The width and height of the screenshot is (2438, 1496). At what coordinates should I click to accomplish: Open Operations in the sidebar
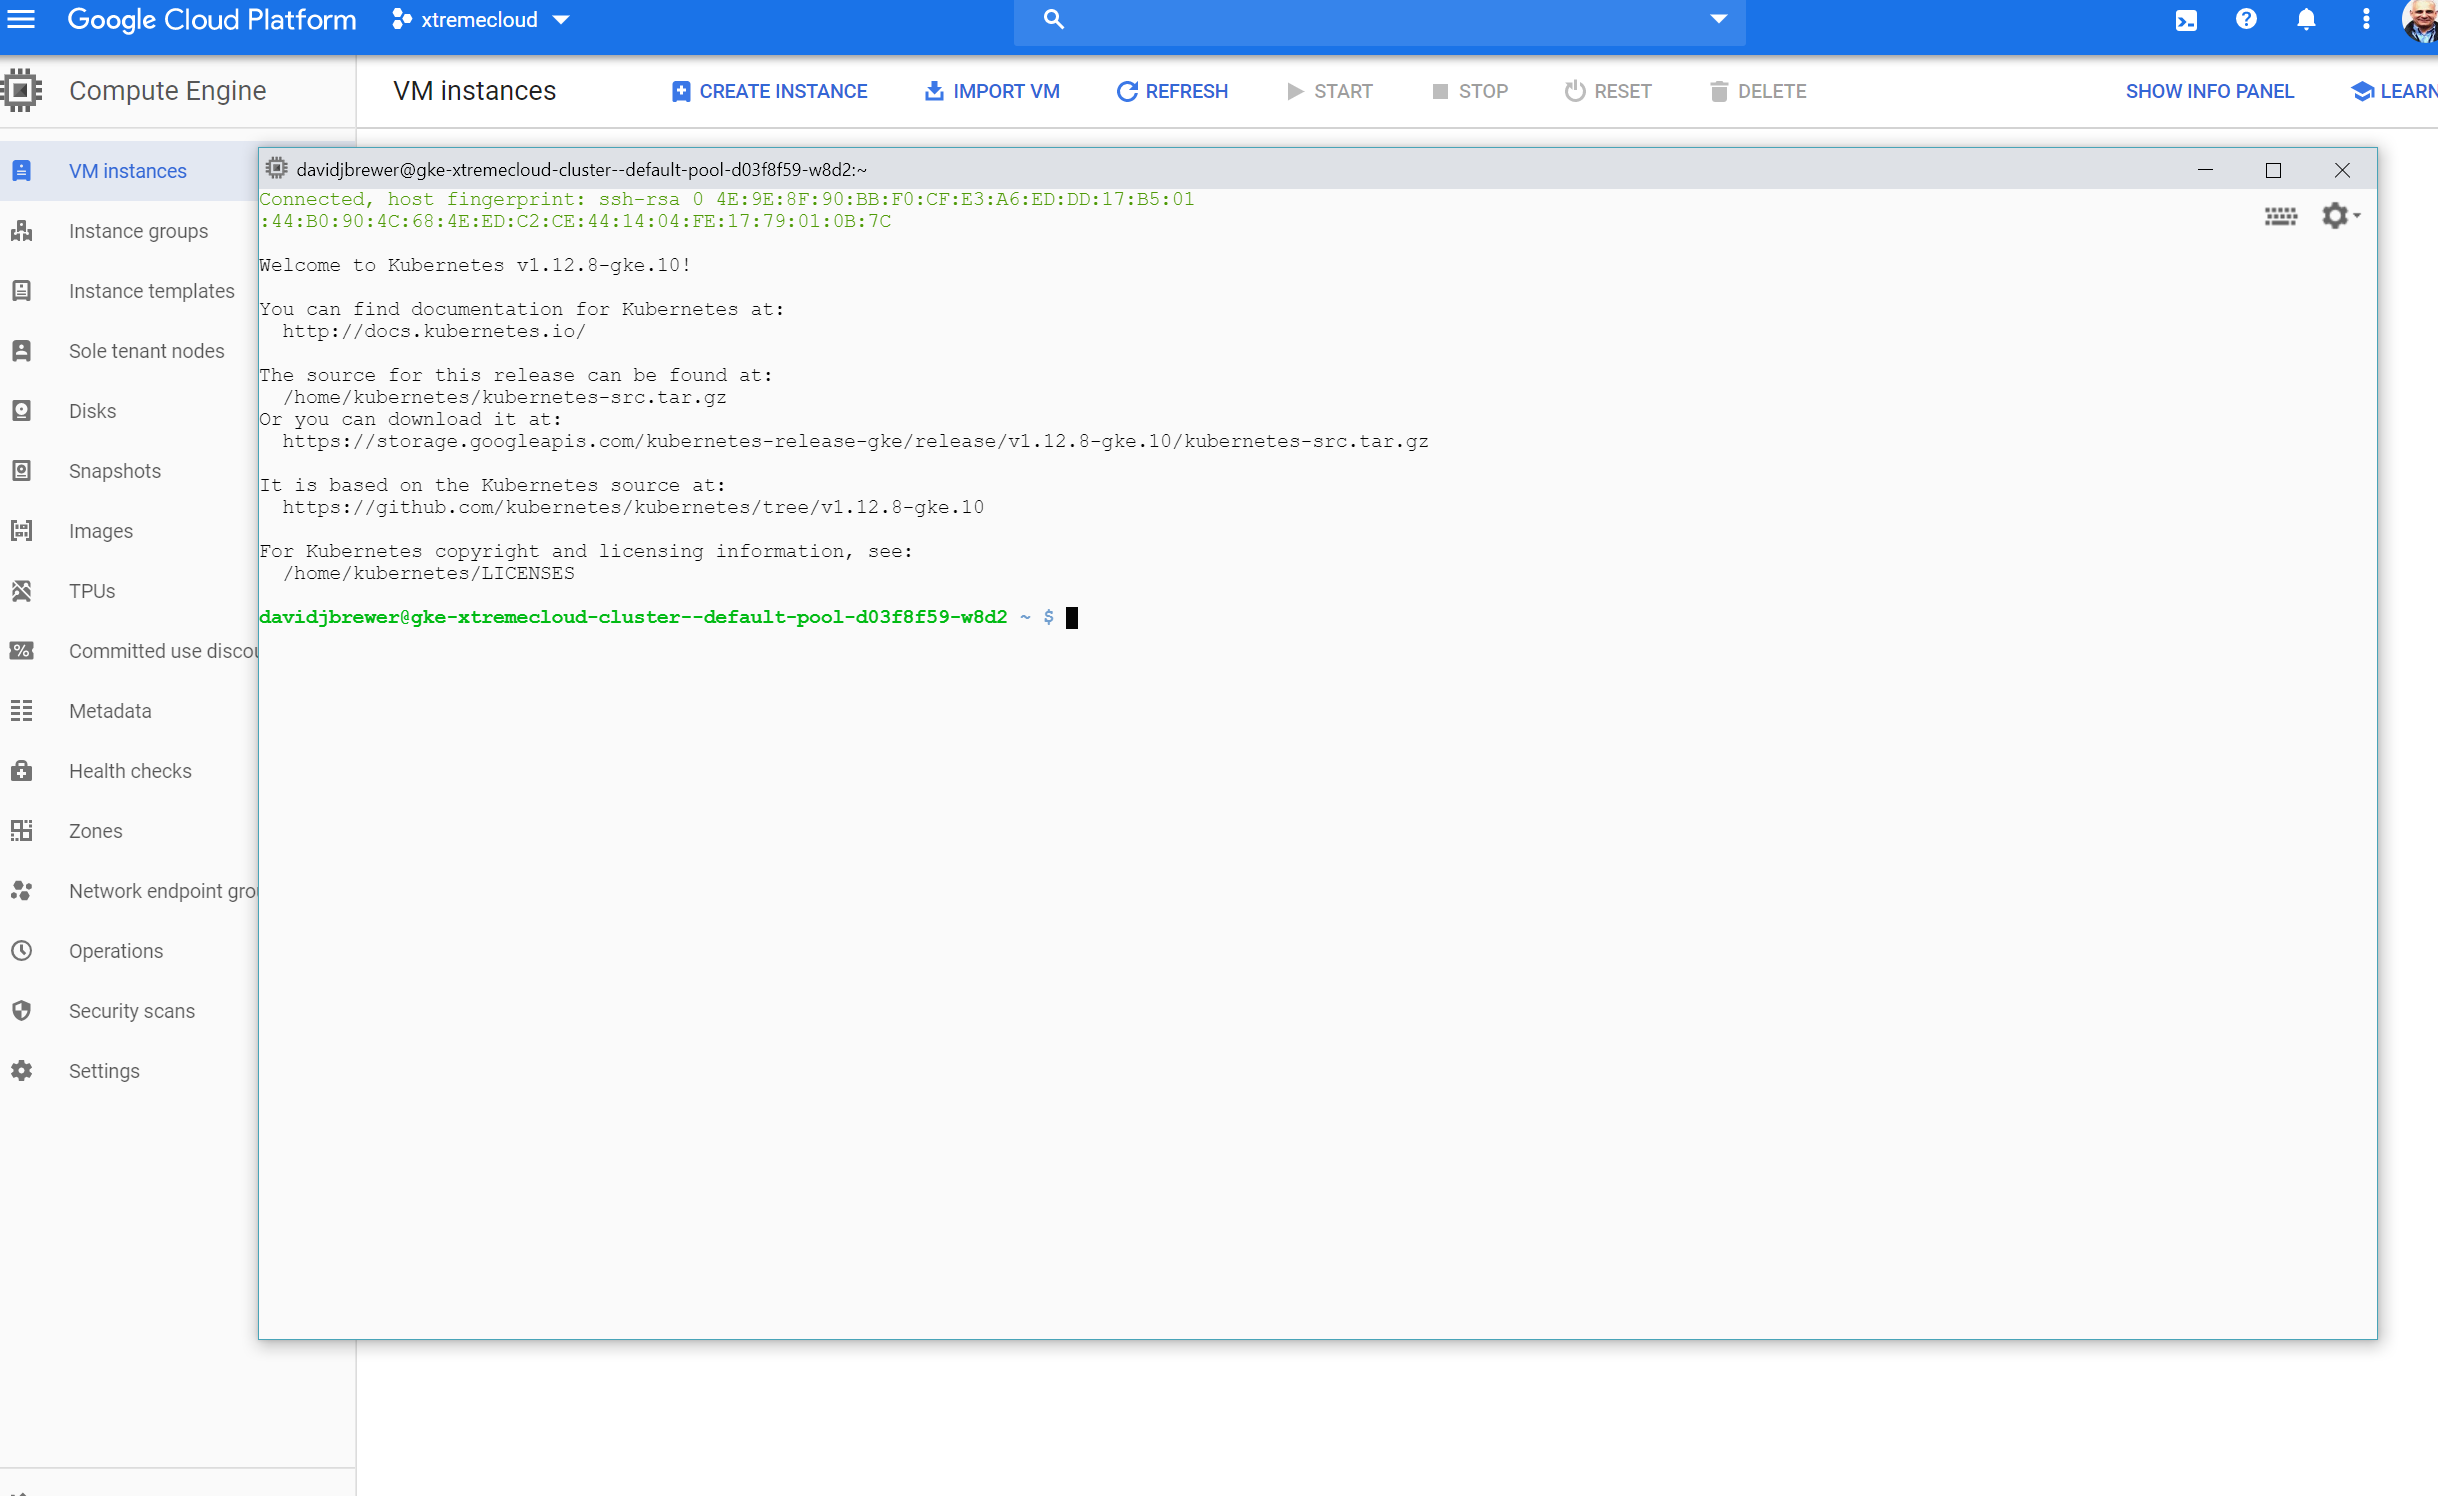[x=116, y=951]
